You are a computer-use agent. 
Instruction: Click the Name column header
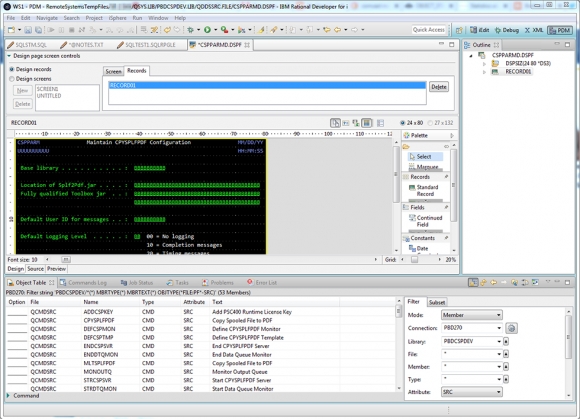[91, 302]
